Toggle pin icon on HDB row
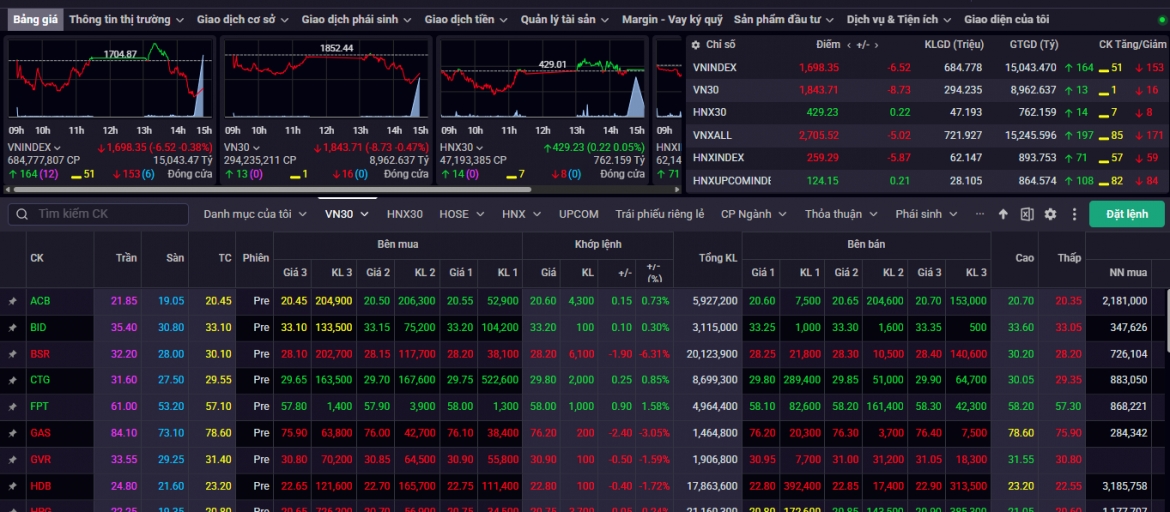Viewport: 1170px width, 512px height. pos(12,486)
